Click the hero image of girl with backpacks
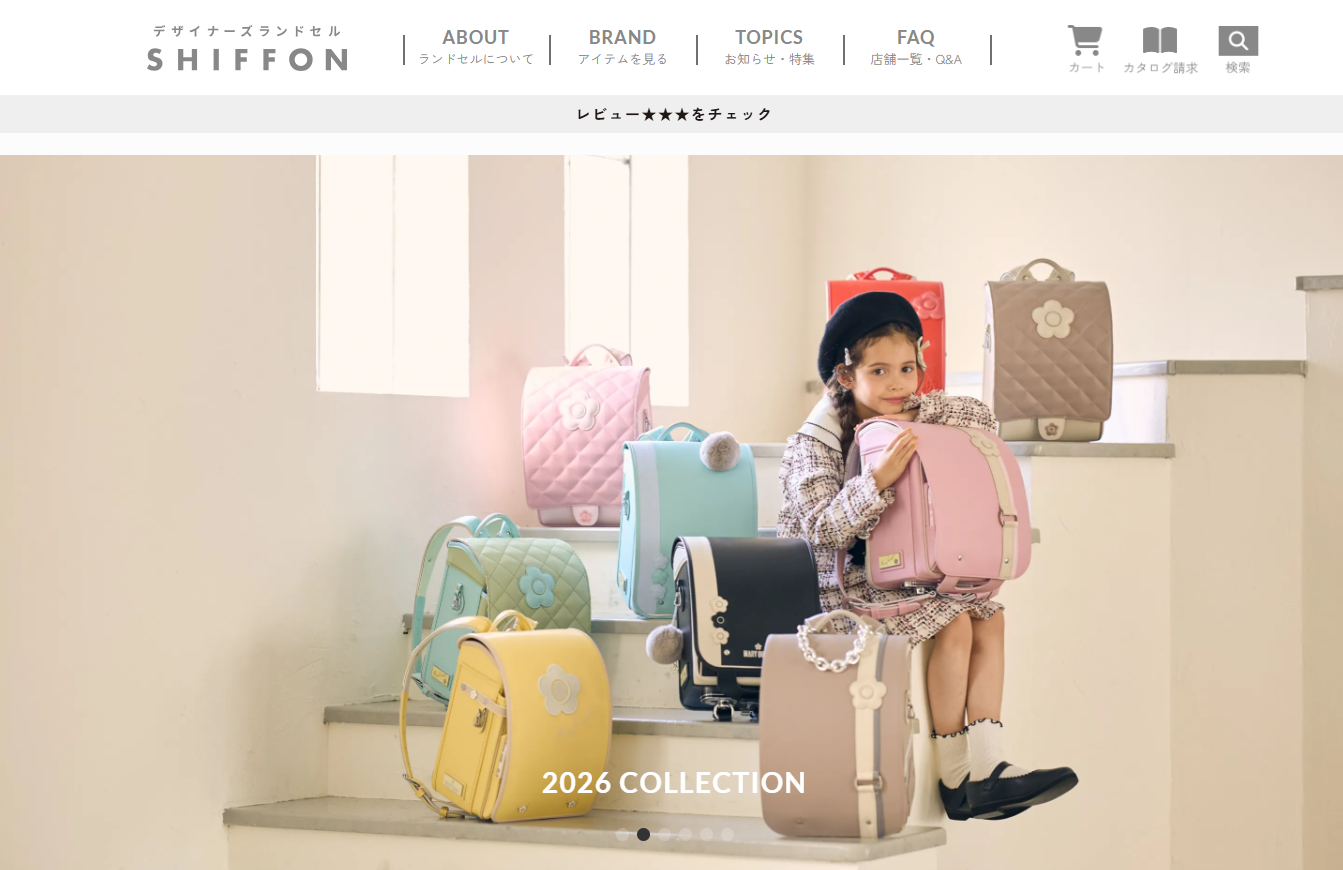Screen dimensions: 1343x870 pyautogui.click(x=671, y=512)
